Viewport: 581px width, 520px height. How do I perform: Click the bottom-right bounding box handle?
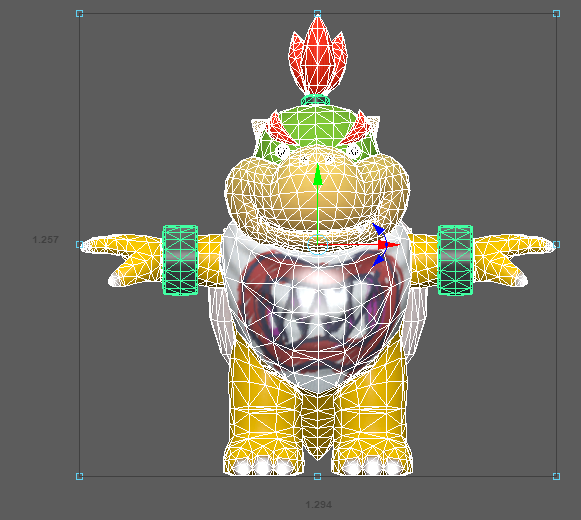(556, 476)
